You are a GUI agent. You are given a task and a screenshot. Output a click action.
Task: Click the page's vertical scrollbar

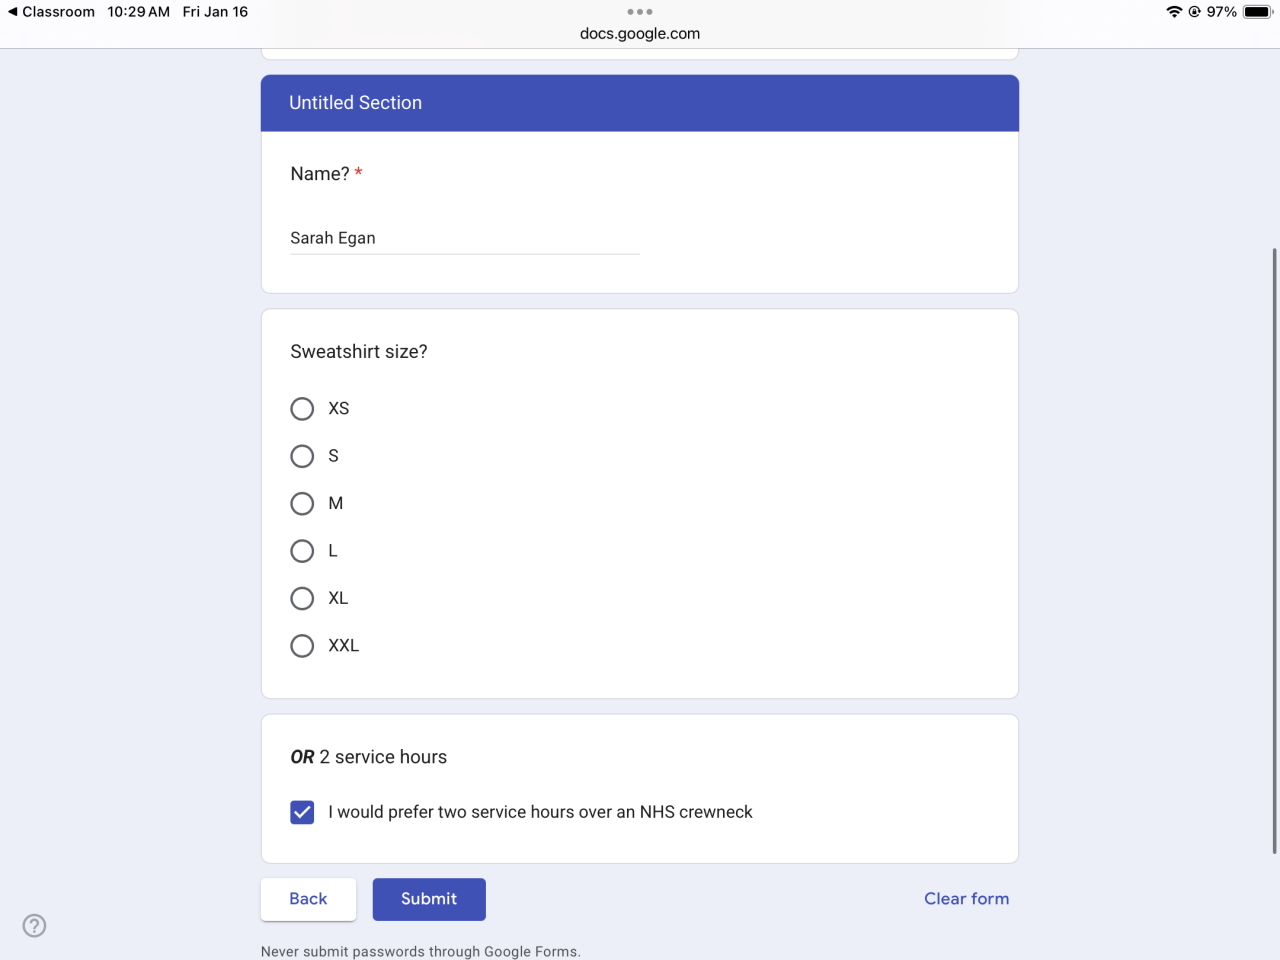(x=1274, y=550)
